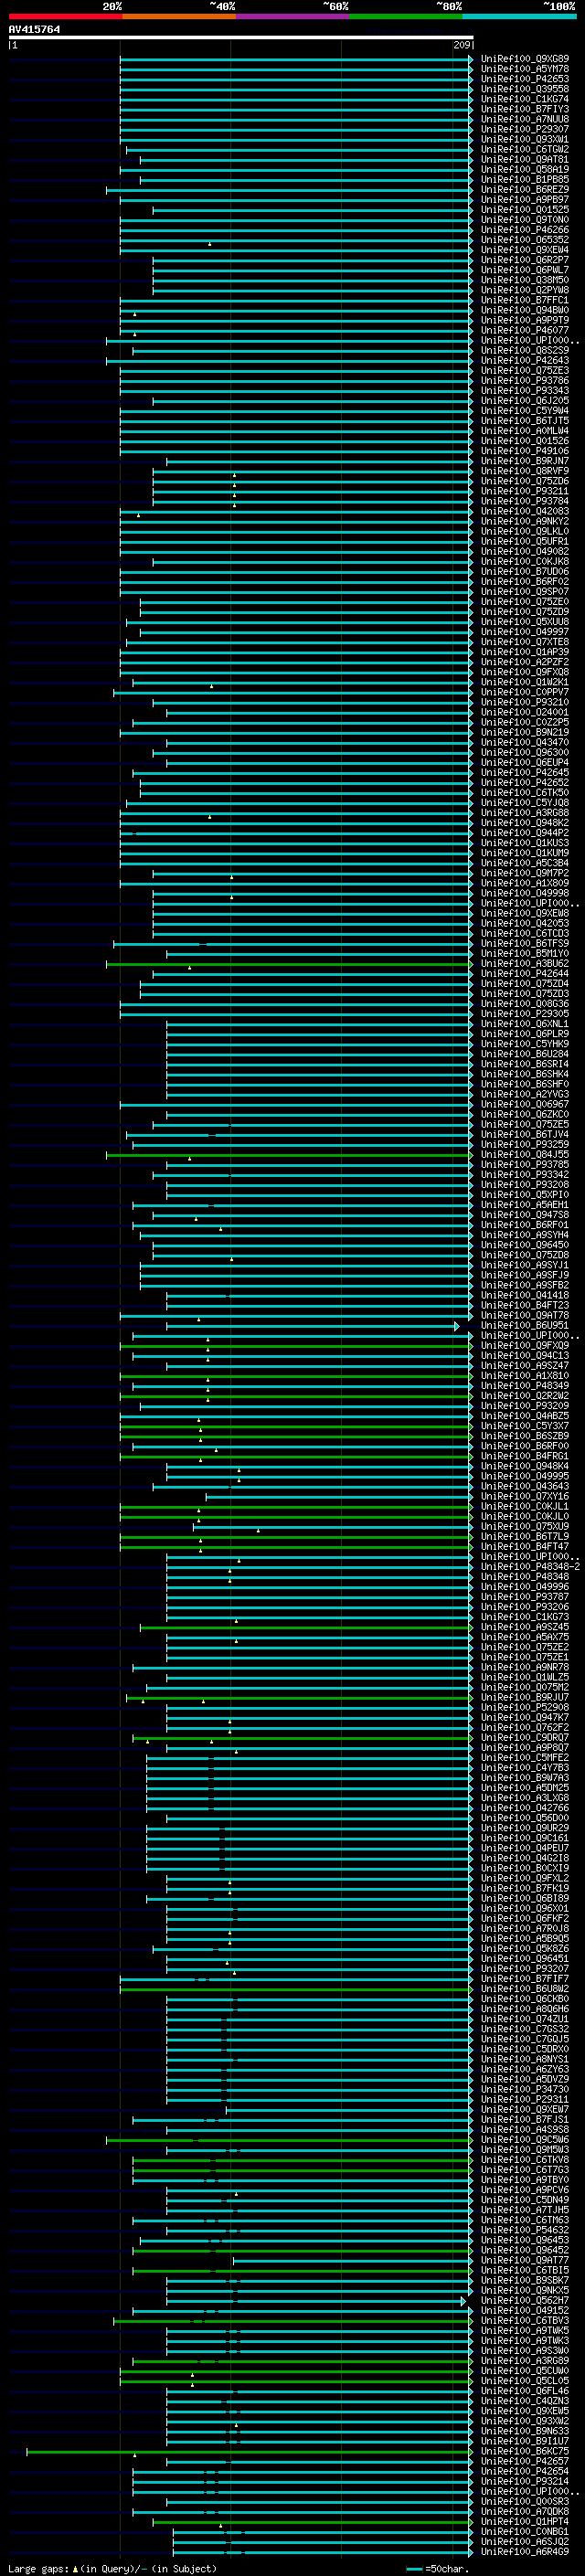The width and height of the screenshot is (585, 2576).
Task: Select the UniRef100_B9RJN7 label
Action: tap(525, 461)
